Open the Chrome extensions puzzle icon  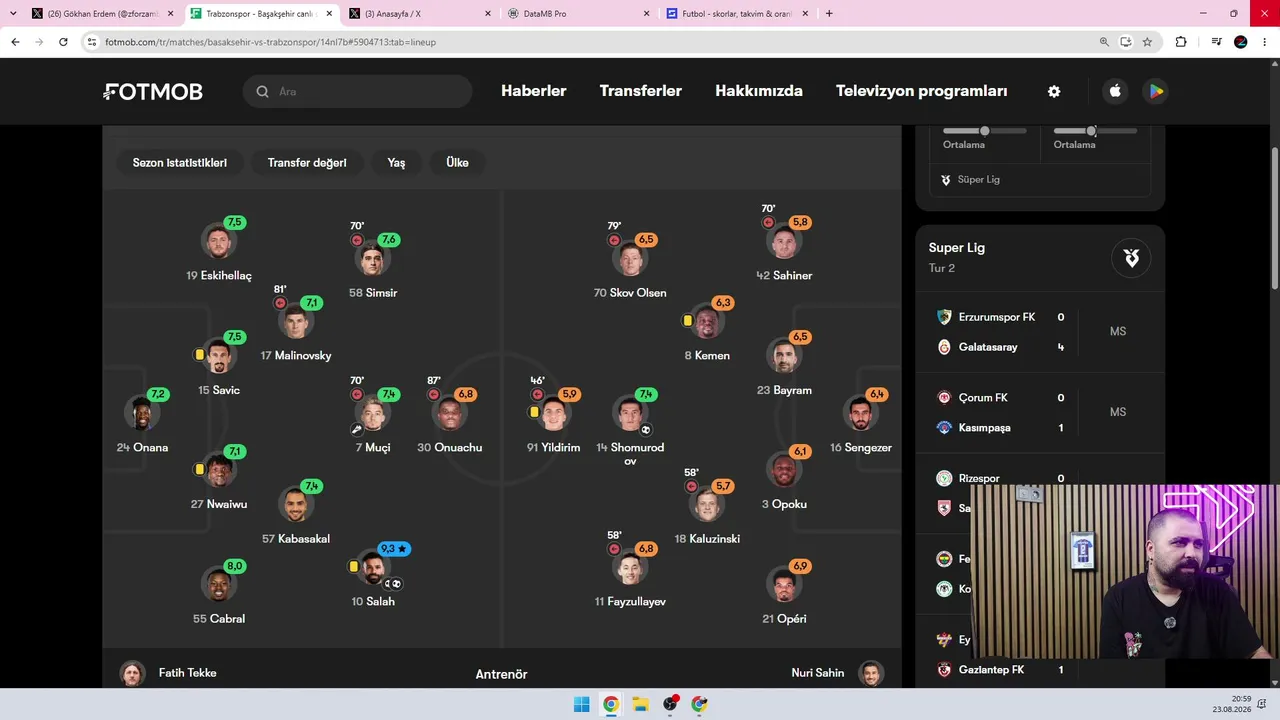coord(1181,42)
